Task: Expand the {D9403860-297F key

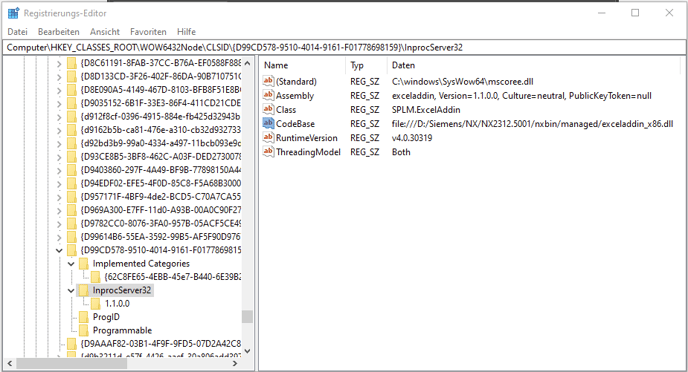Action: 59,170
